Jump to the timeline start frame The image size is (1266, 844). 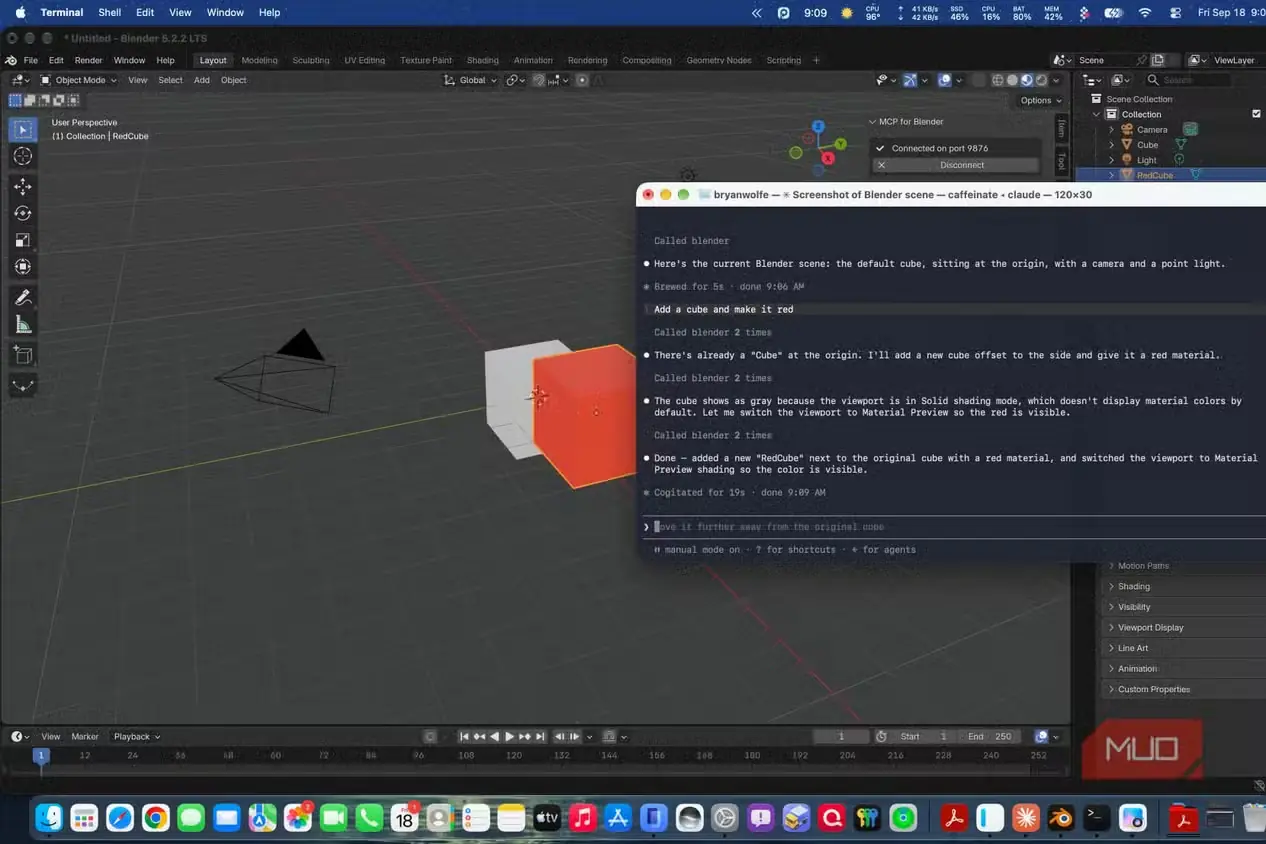point(464,736)
